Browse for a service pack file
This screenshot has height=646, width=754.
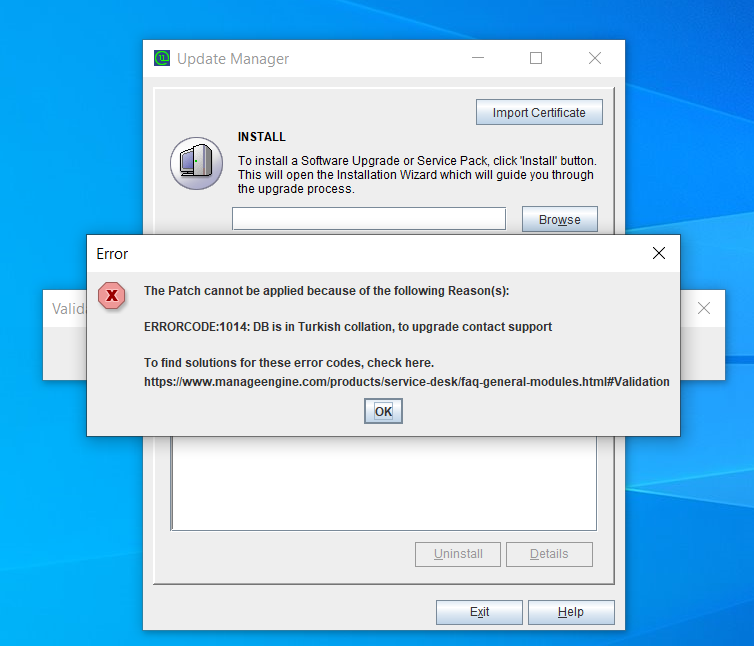[560, 219]
